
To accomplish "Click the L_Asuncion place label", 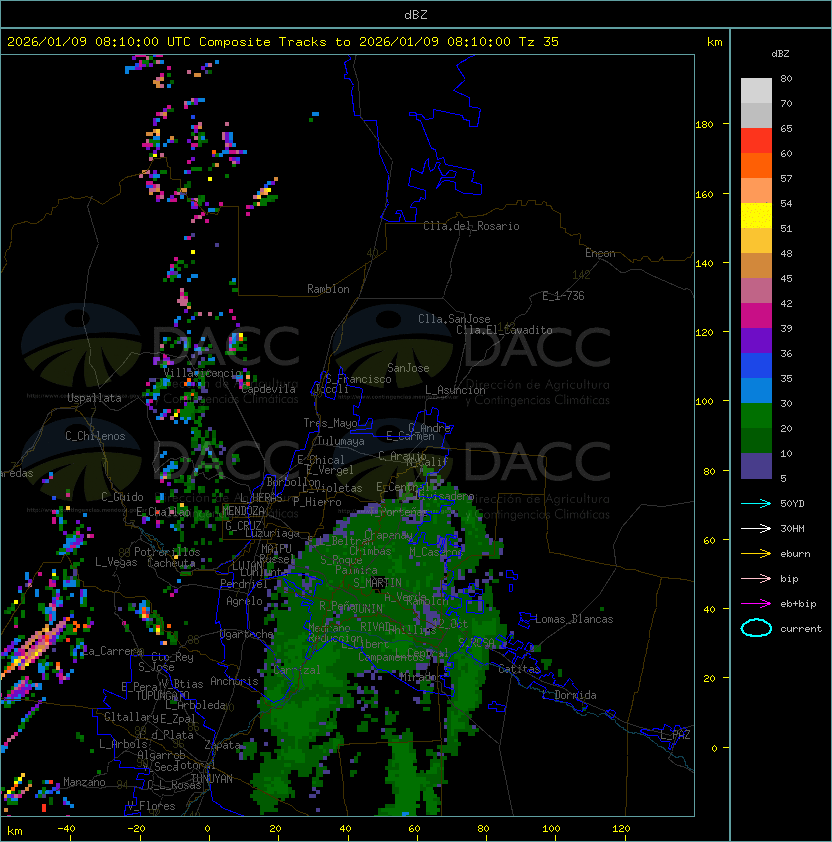I will [x=455, y=390].
